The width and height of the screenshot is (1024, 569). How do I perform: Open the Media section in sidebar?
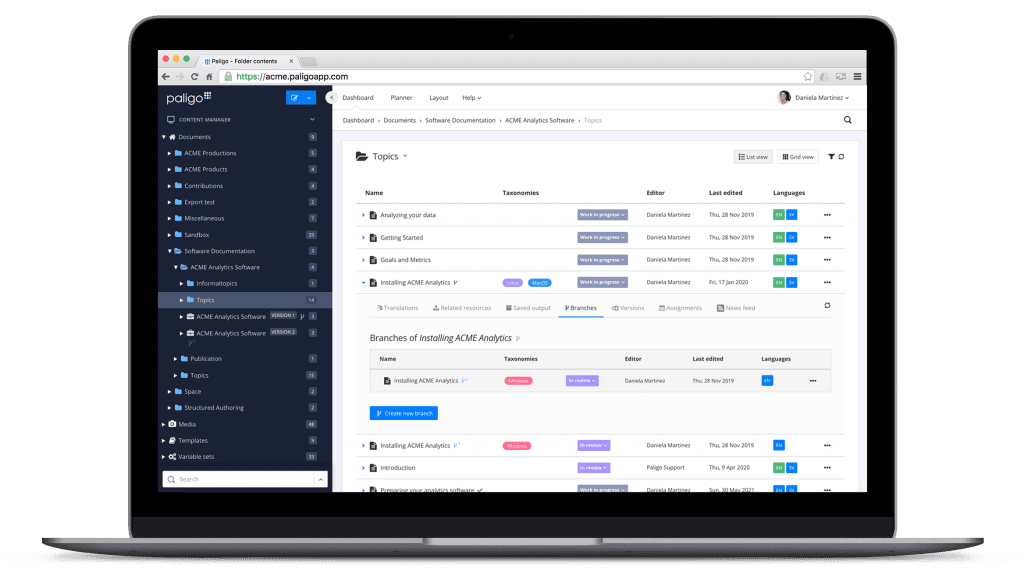tap(187, 424)
